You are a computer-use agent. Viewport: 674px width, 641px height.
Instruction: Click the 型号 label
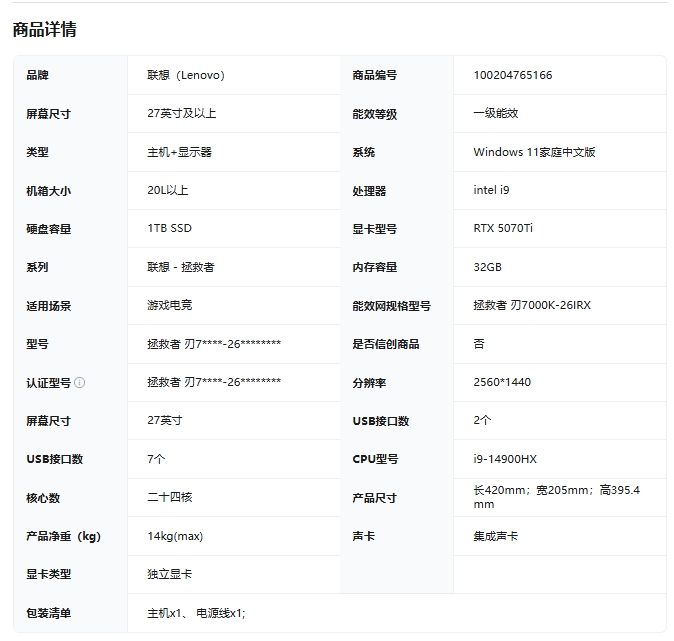click(37, 344)
